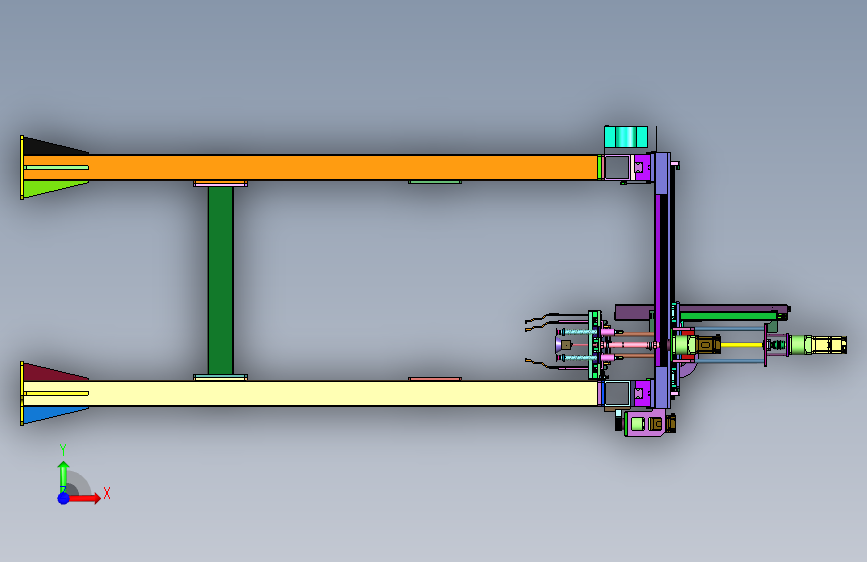Viewport: 867px width, 562px height.
Task: Select the cyan block above gantry
Action: (626, 137)
